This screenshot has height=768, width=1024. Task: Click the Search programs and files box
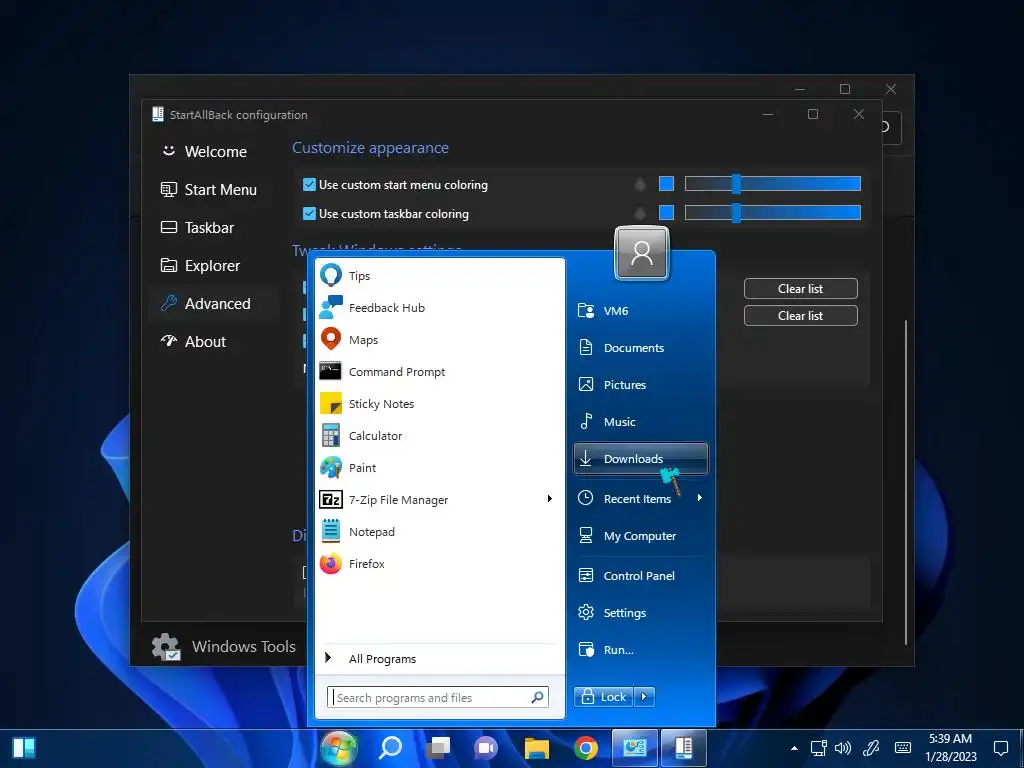point(430,698)
